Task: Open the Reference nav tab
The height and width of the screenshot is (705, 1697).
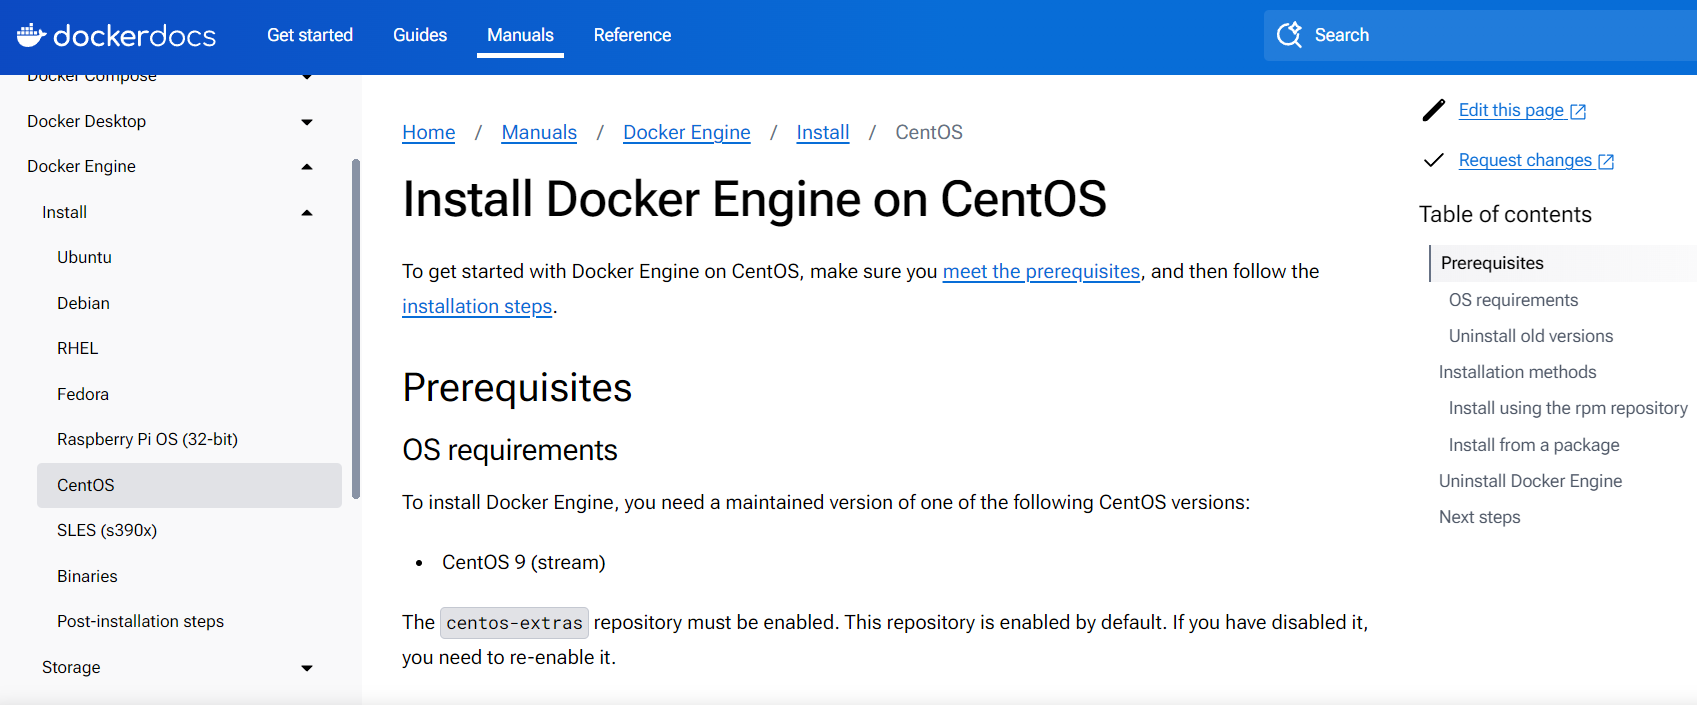Action: click(632, 35)
